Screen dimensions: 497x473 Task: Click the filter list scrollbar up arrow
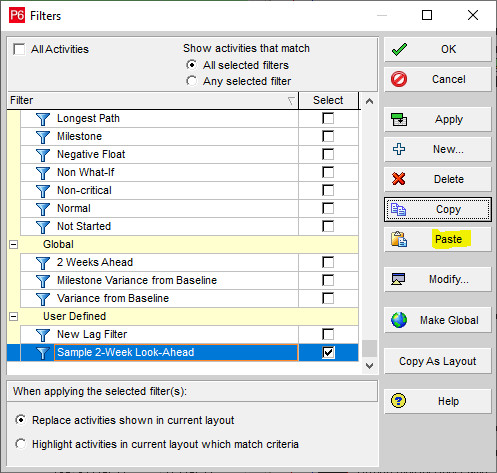click(369, 101)
